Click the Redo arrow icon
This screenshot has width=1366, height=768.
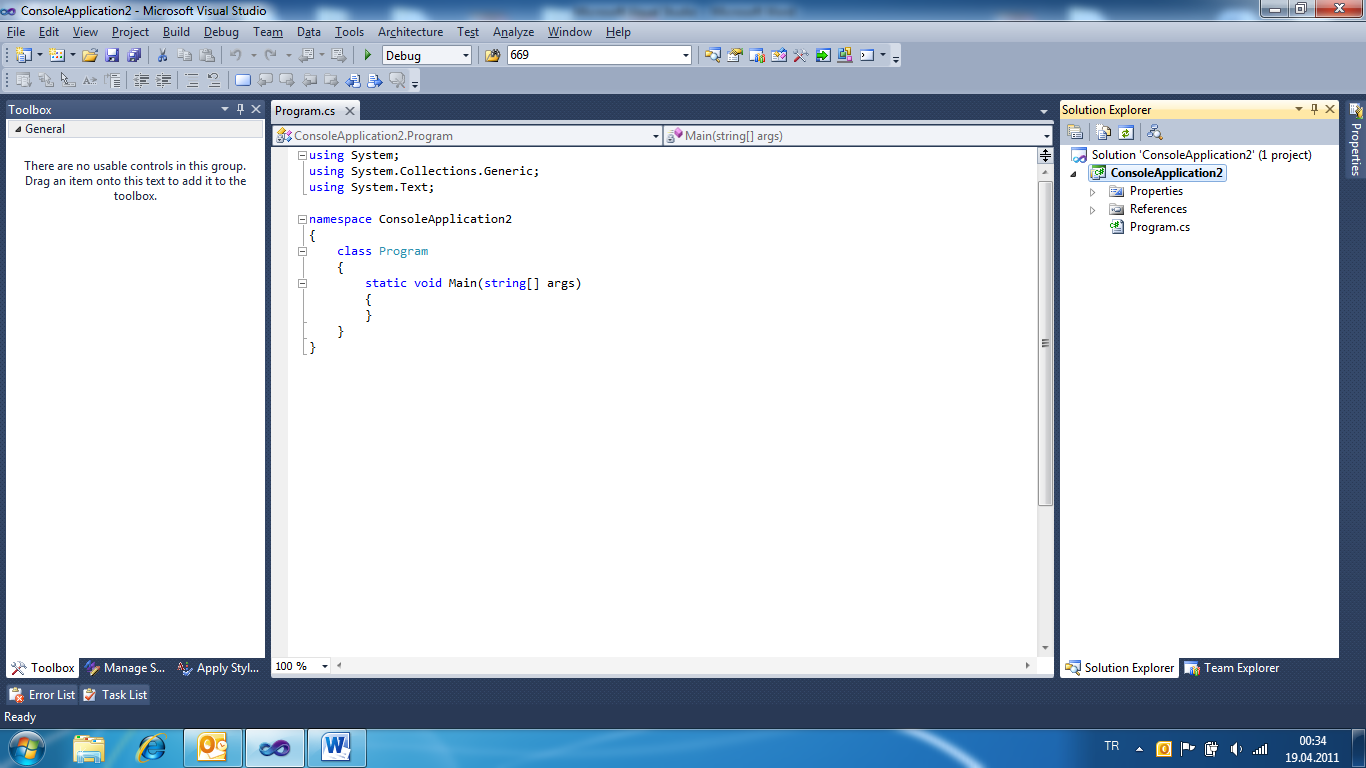tap(270, 56)
